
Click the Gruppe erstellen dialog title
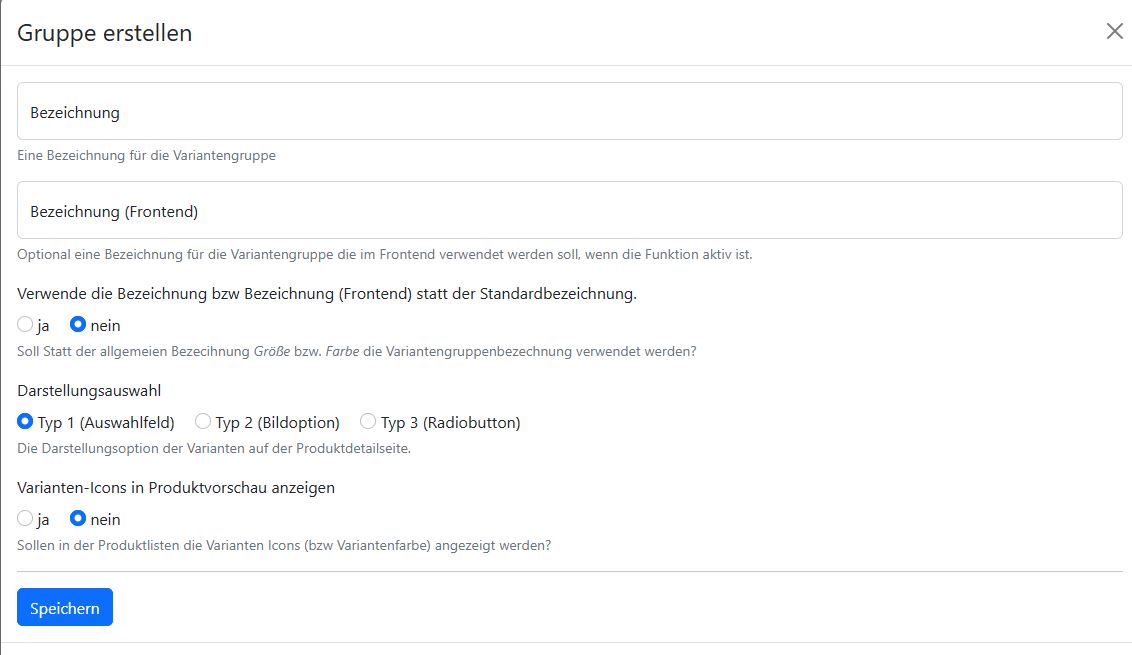(x=104, y=33)
